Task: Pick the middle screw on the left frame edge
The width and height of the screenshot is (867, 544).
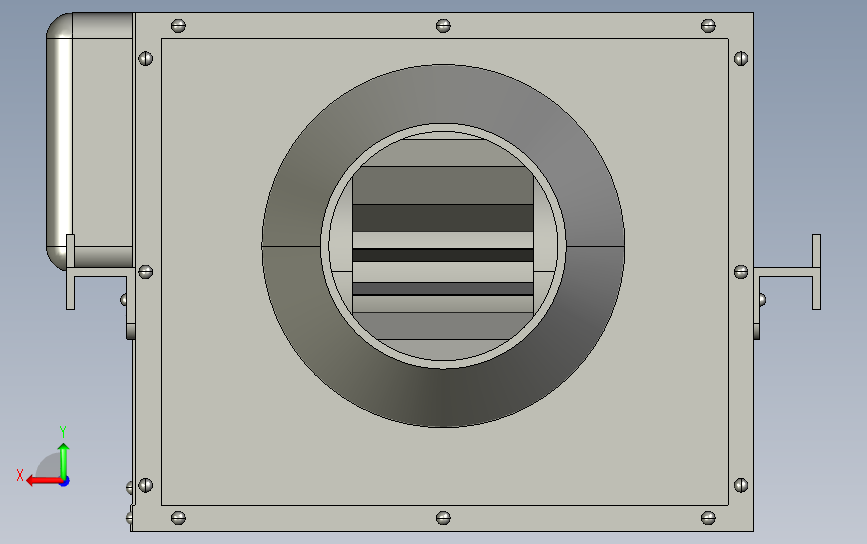Action: [145, 271]
